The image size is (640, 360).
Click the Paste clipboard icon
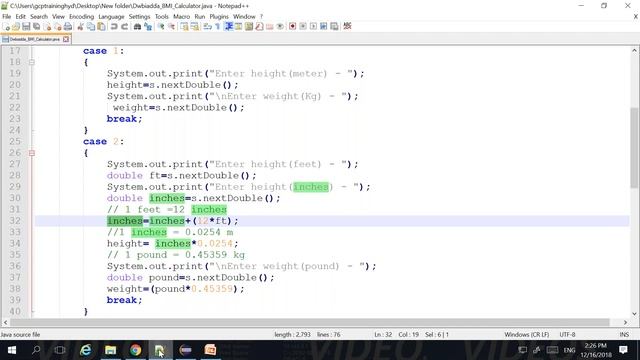[x=101, y=27]
